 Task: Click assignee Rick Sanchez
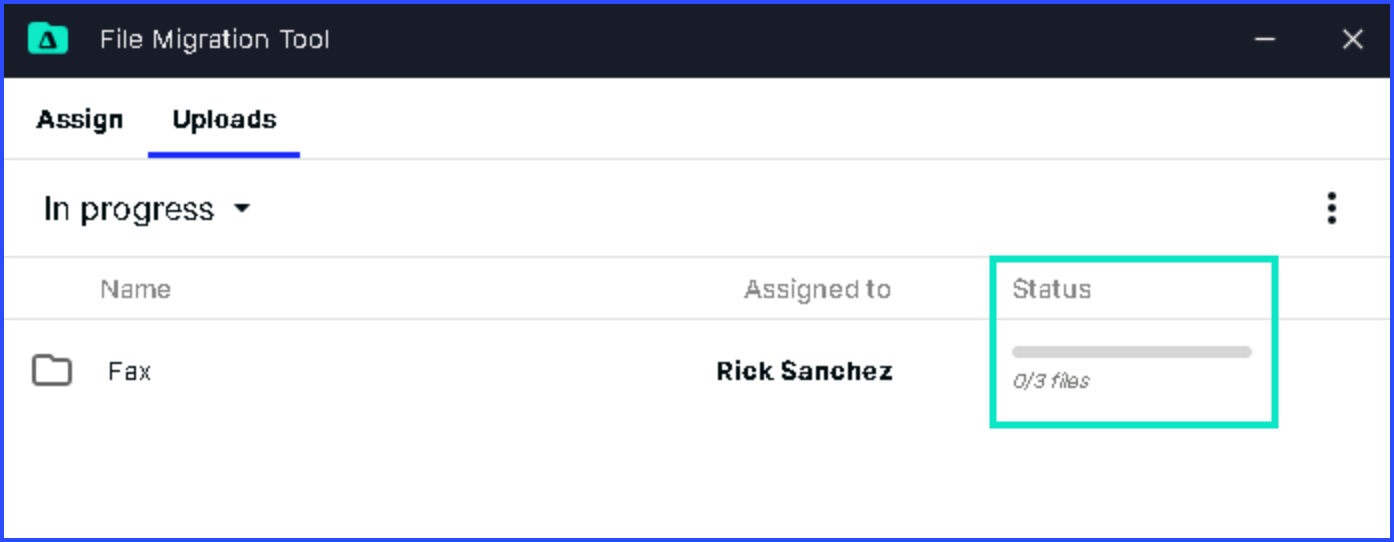tap(804, 372)
